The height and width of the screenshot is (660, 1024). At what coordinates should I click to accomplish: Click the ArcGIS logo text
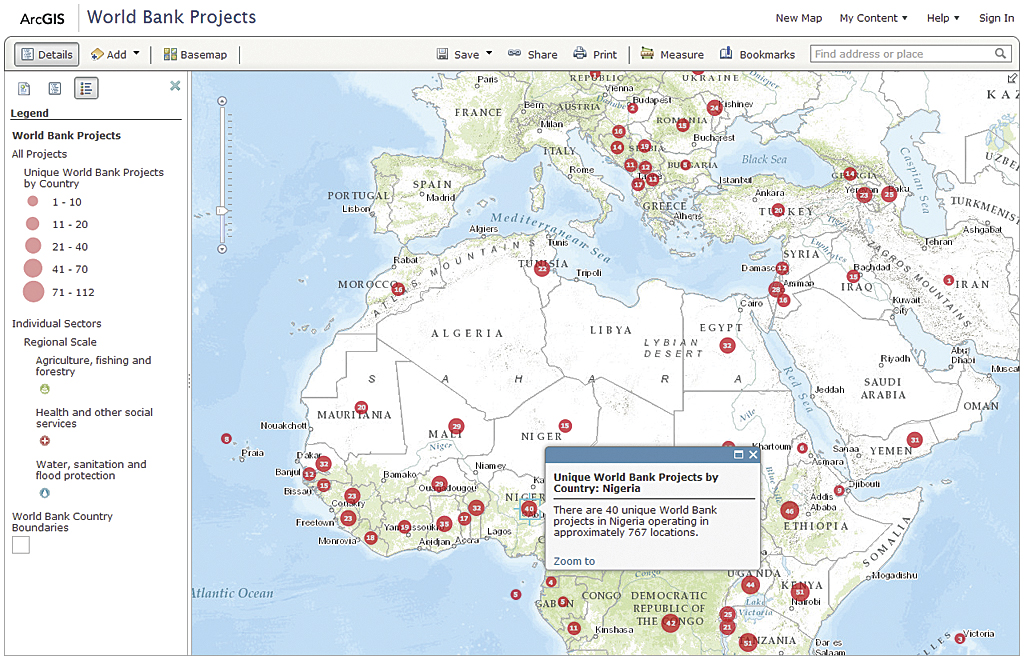[42, 19]
